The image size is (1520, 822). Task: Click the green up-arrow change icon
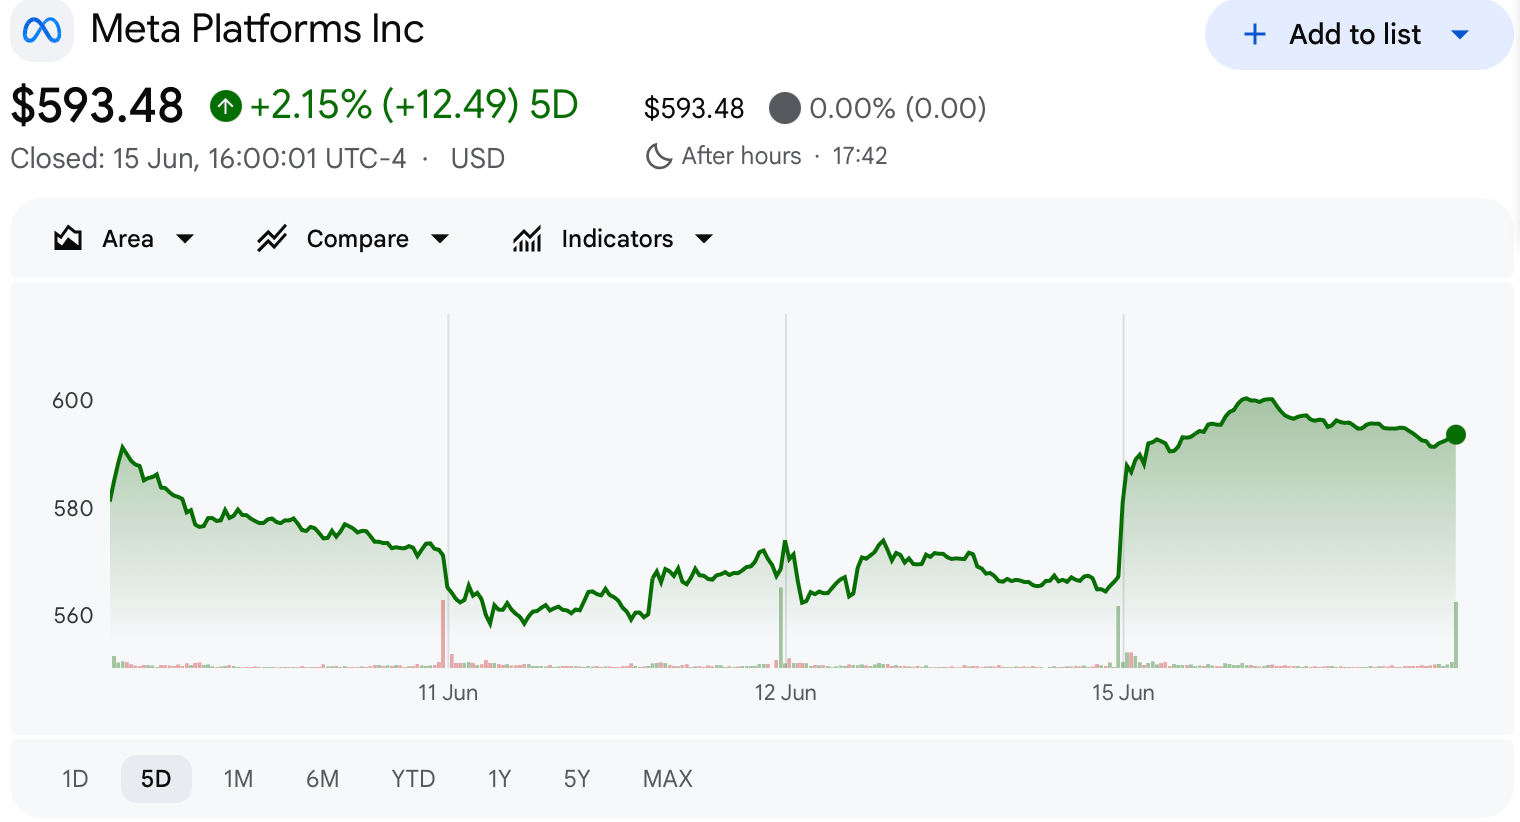[x=226, y=105]
